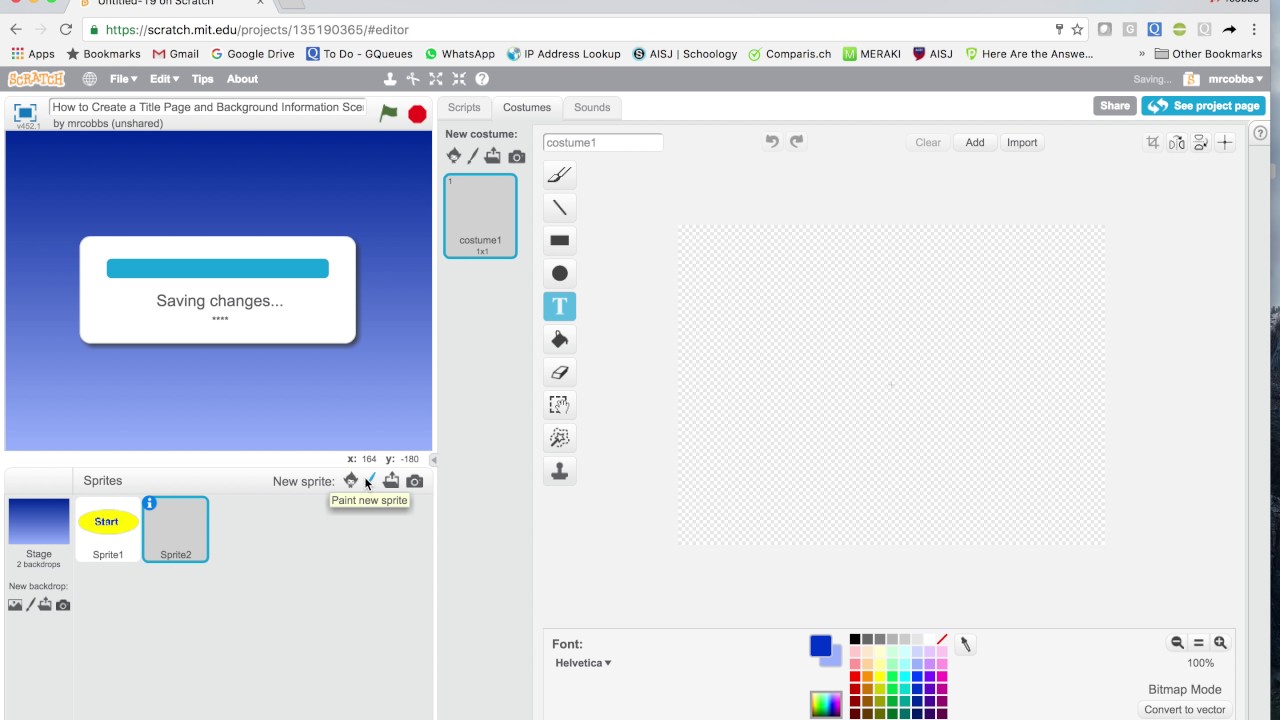Open About from menu bar

[242, 79]
